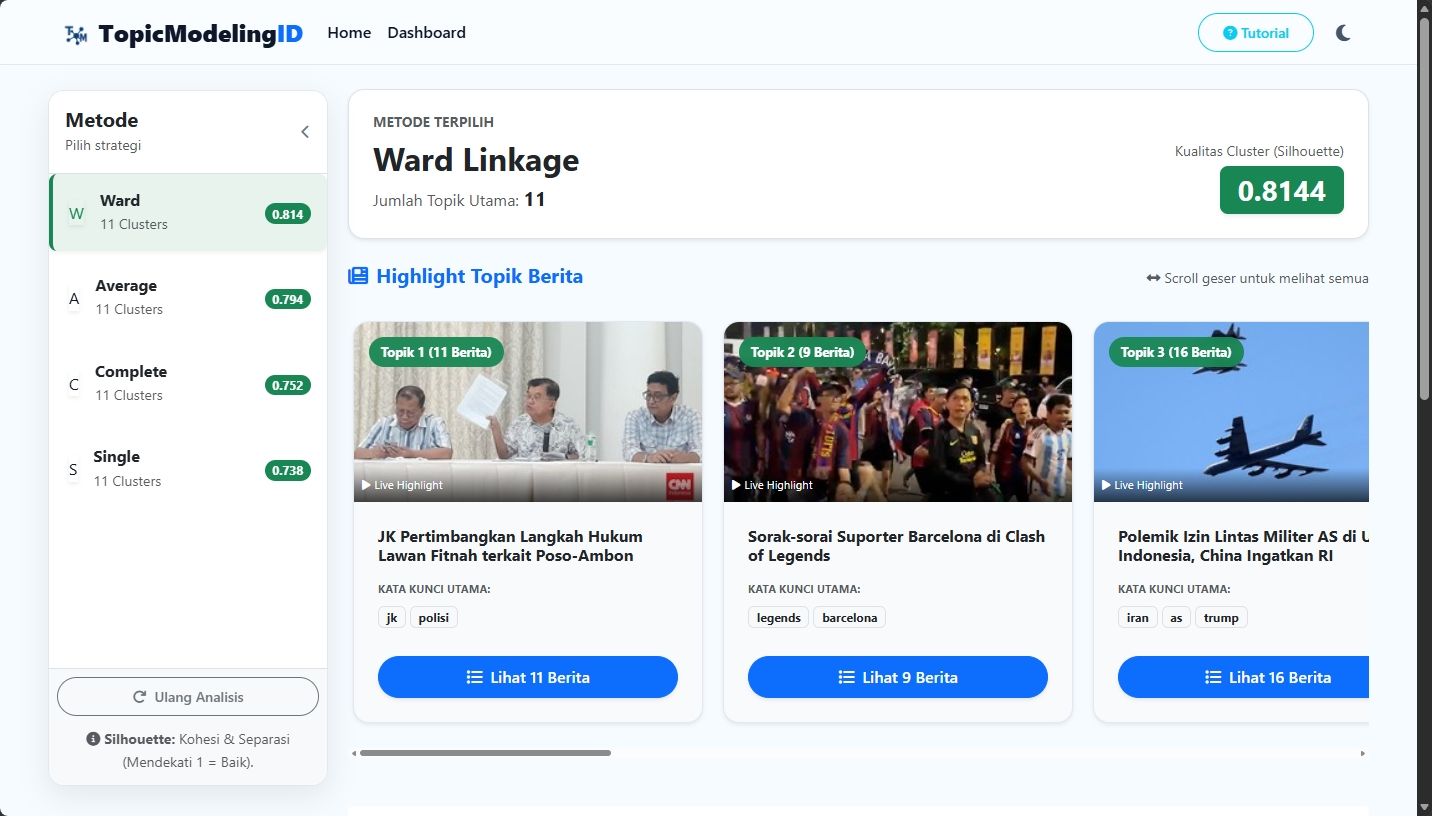
Task: Click the Sorak-sorai Suporter Barcelona headline
Action: click(x=896, y=546)
